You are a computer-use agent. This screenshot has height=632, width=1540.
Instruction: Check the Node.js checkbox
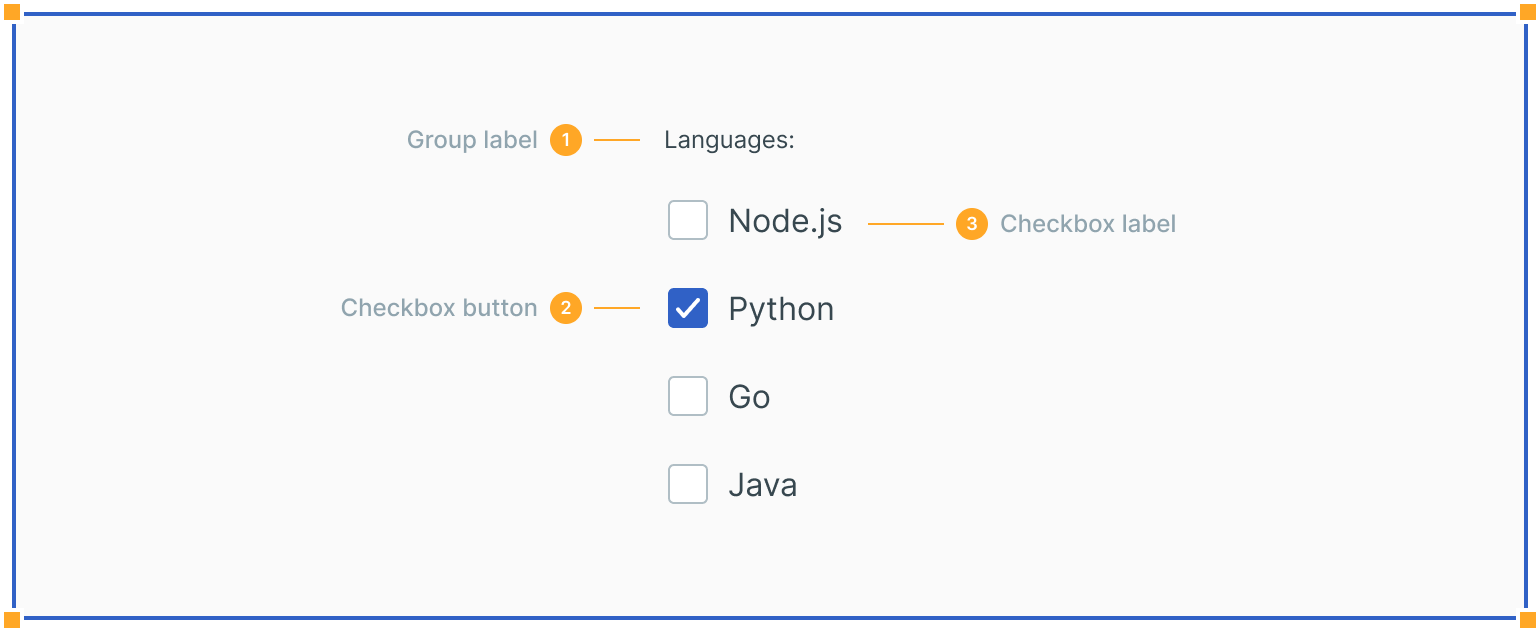coord(687,220)
